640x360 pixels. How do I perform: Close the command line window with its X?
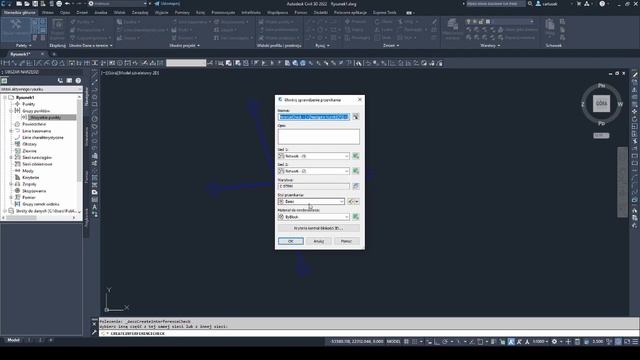(x=94, y=324)
